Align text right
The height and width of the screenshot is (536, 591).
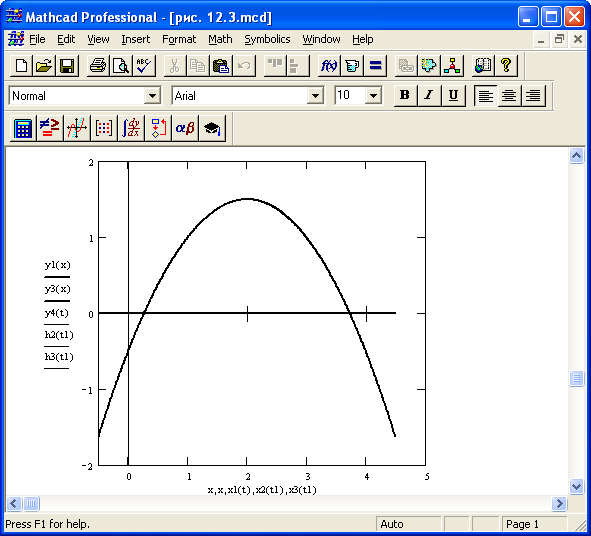tap(533, 96)
